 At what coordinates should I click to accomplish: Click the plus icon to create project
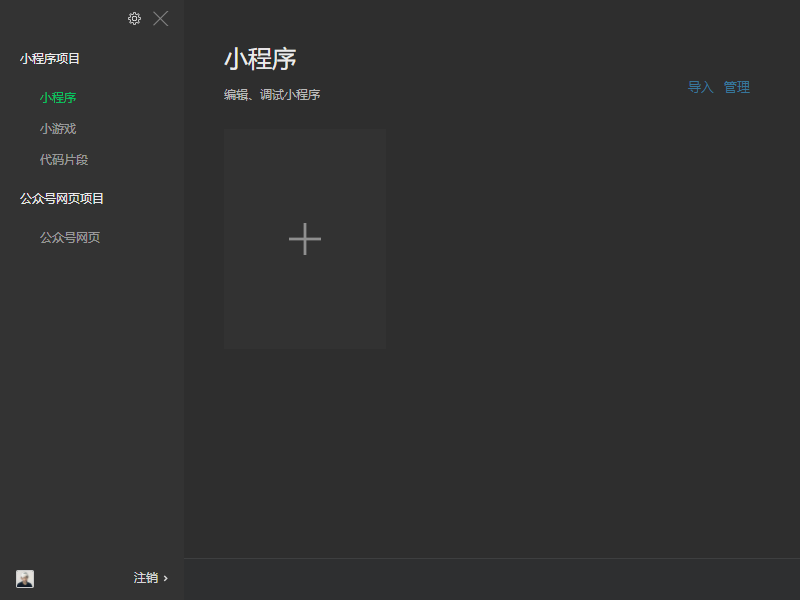tap(305, 239)
